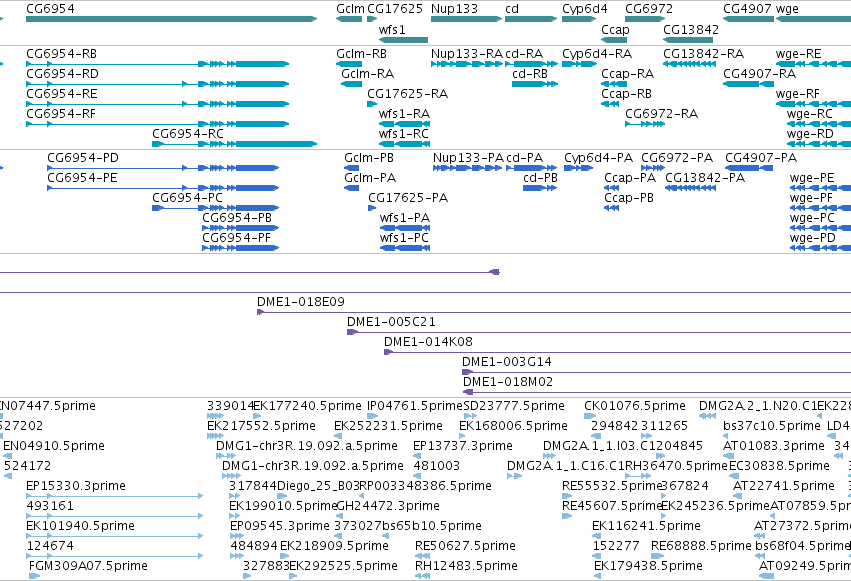Select protein CG6954-PF

(240, 248)
